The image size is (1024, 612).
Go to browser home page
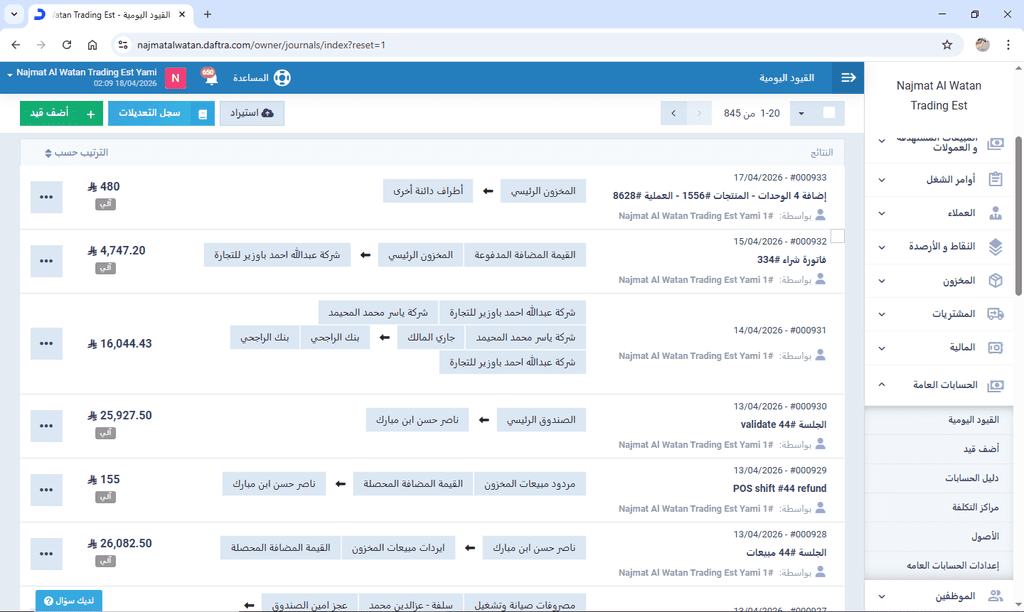click(92, 45)
